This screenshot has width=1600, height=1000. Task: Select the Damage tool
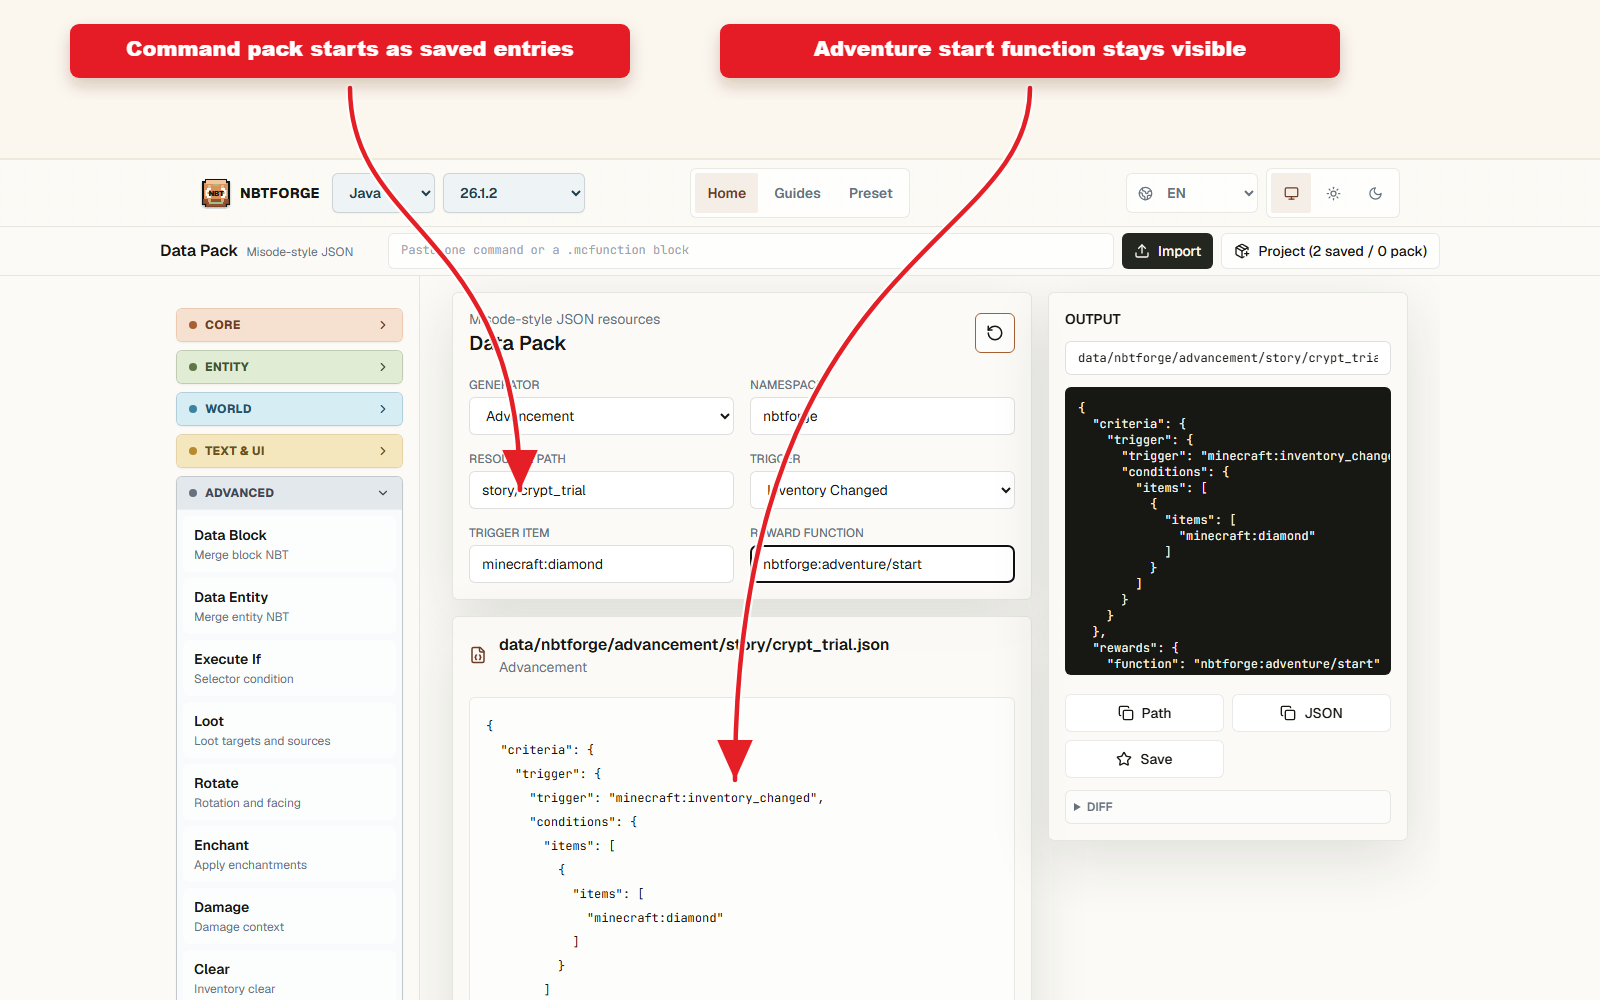coord(289,916)
